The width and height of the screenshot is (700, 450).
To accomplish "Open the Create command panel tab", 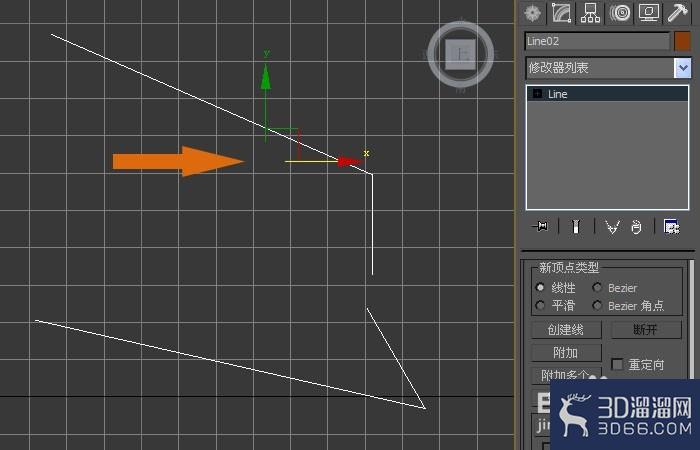I will [x=532, y=13].
